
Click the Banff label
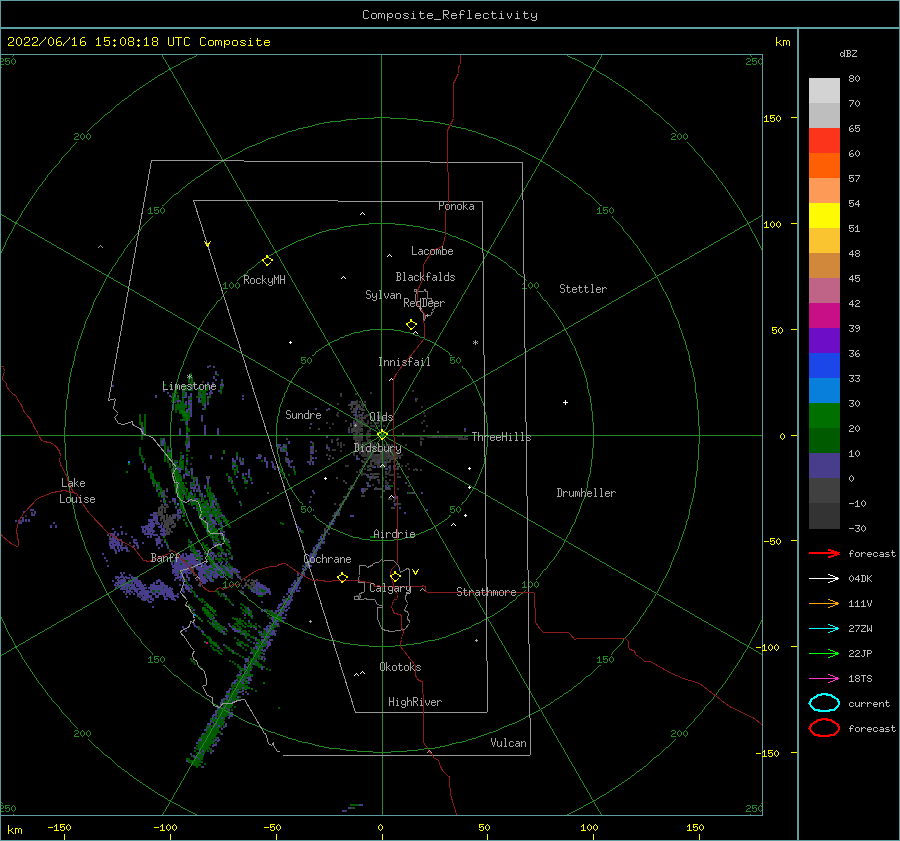pyautogui.click(x=165, y=558)
